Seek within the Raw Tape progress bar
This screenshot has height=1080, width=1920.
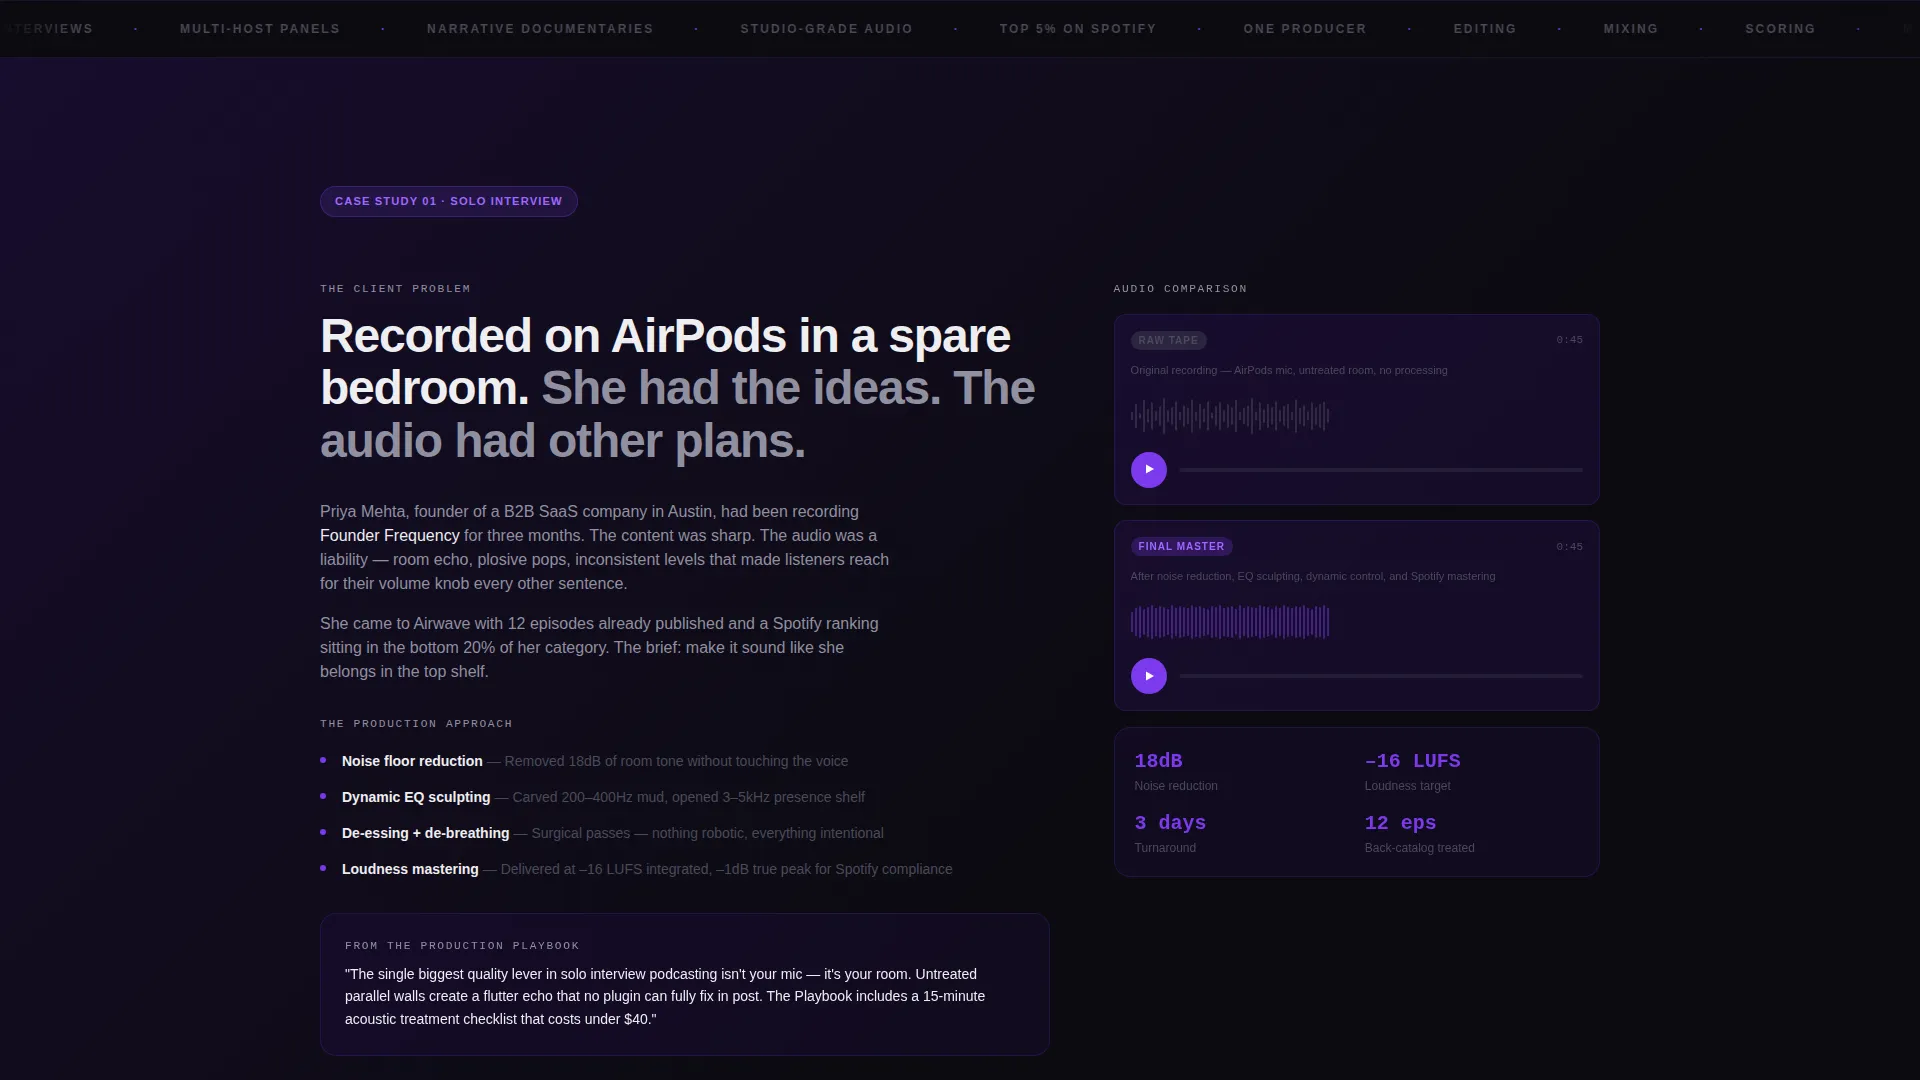pyautogui.click(x=1380, y=470)
